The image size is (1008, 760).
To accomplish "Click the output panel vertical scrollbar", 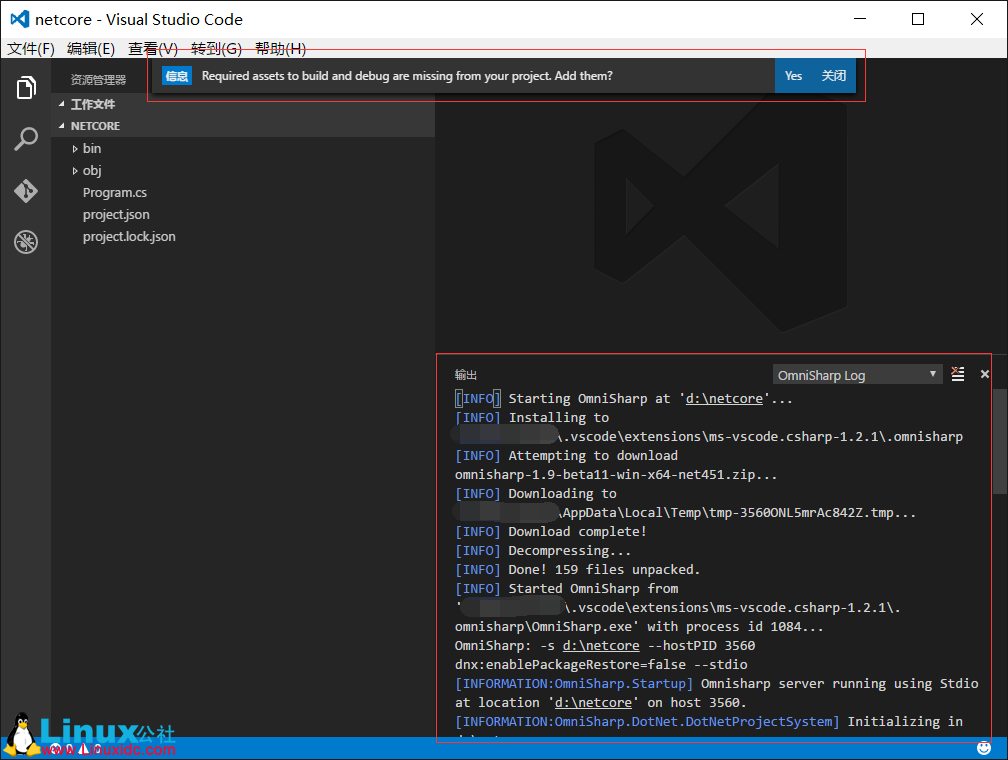I will [x=1000, y=442].
